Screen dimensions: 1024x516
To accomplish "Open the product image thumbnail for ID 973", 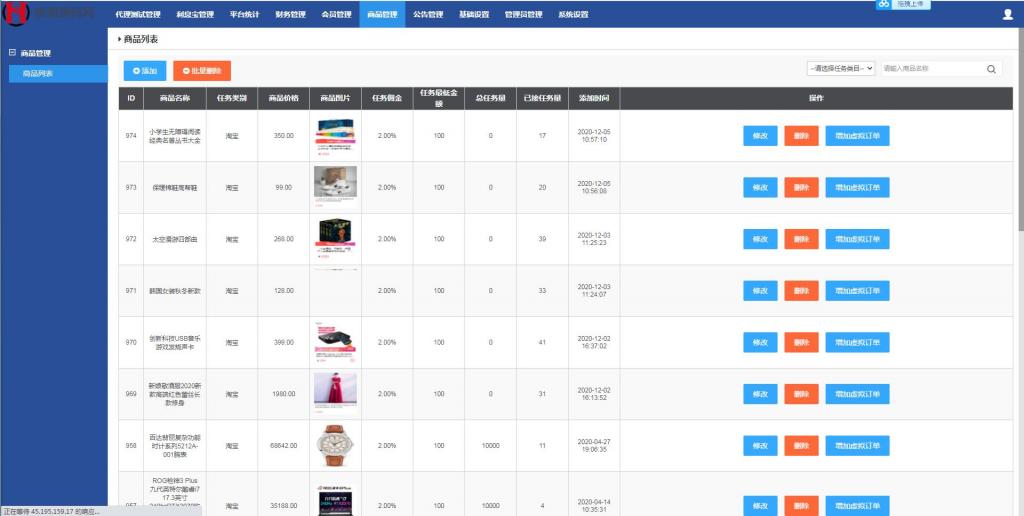I will pyautogui.click(x=335, y=187).
